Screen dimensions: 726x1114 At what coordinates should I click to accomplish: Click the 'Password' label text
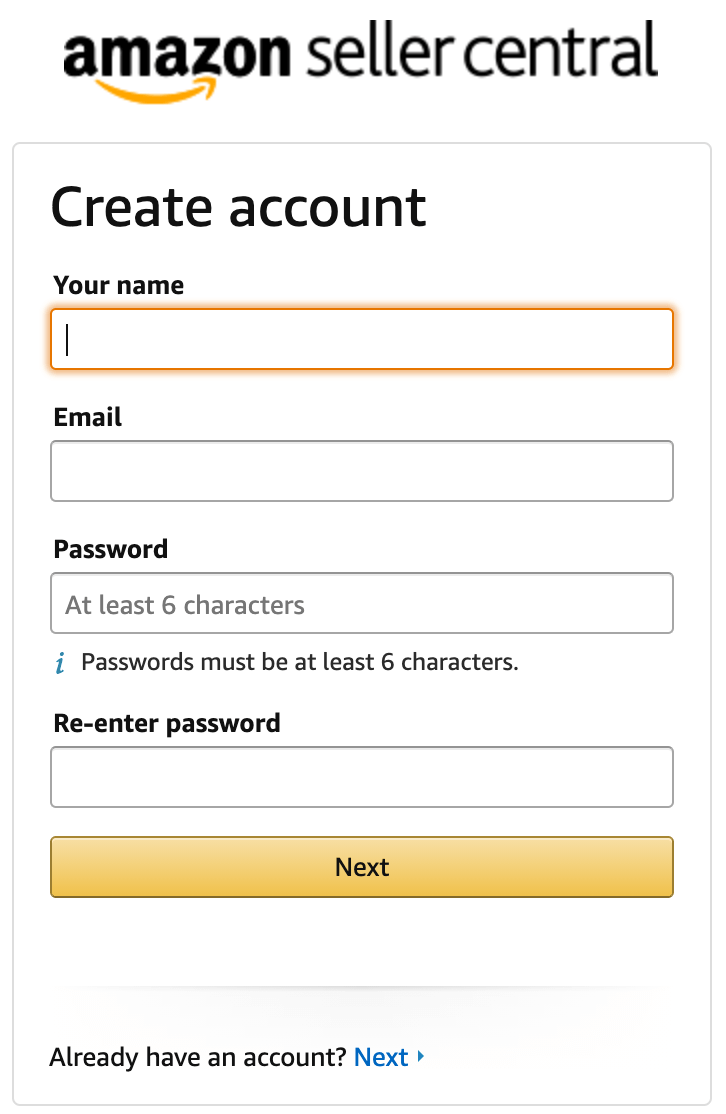110,549
